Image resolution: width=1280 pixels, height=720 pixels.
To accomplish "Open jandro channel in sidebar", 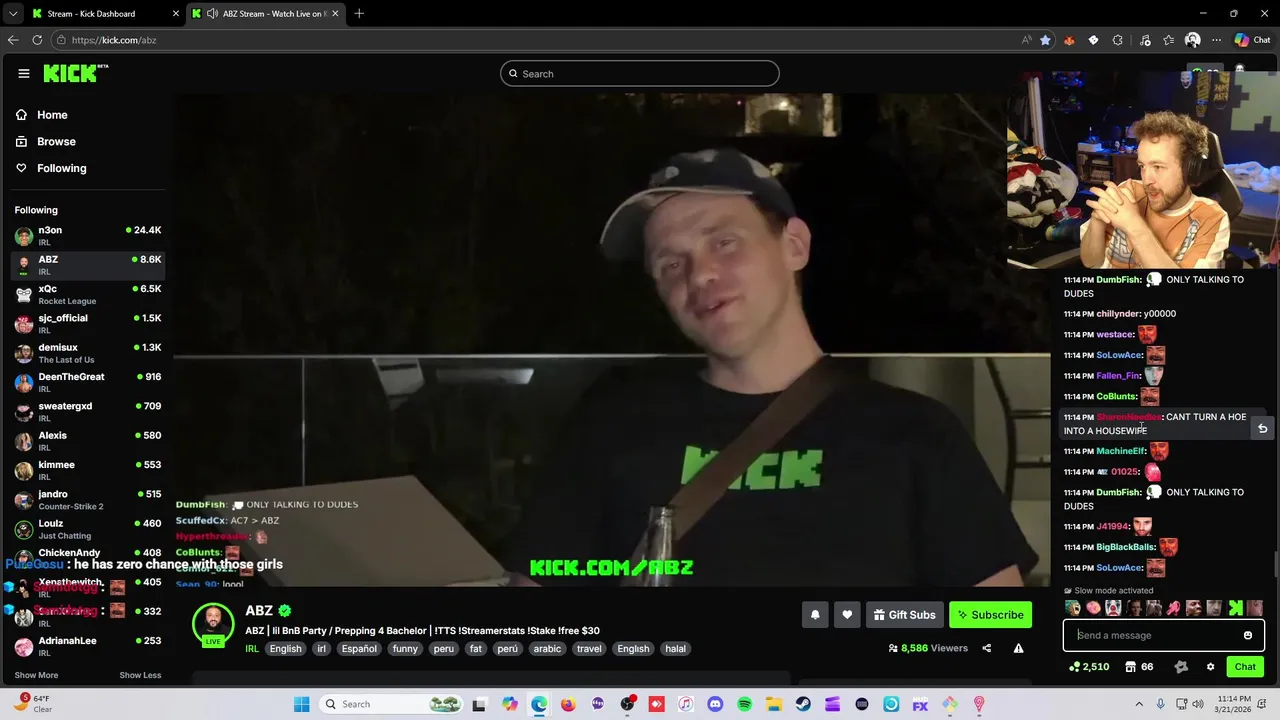I will tap(88, 499).
